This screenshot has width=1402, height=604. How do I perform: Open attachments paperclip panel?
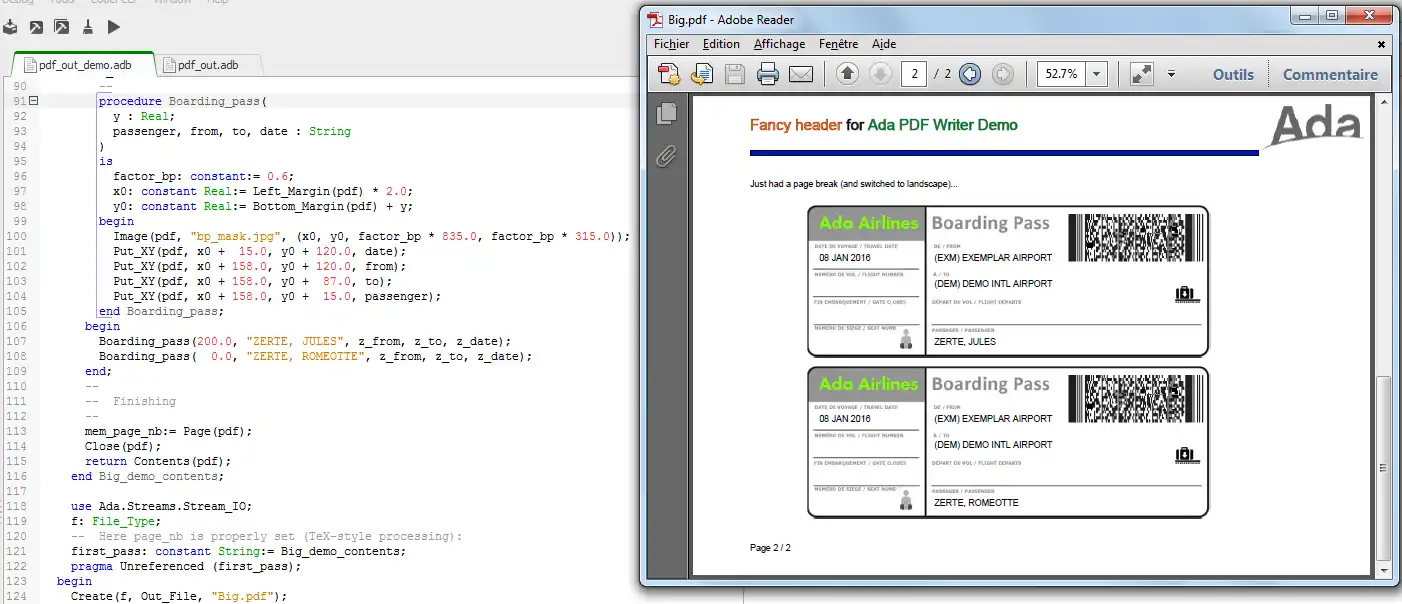tap(666, 156)
